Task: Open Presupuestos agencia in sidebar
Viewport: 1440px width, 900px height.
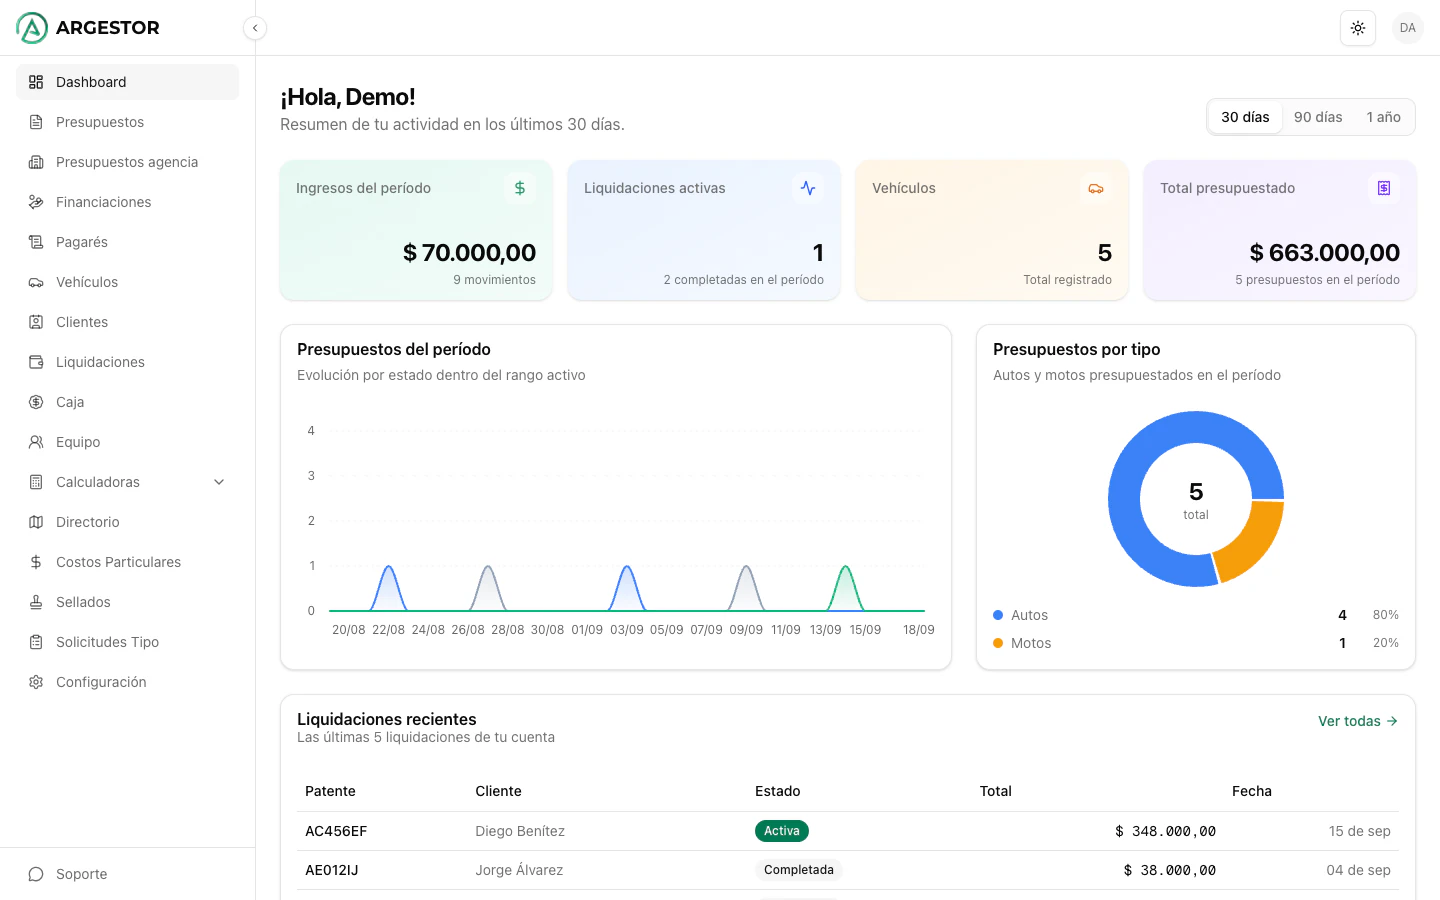Action: [x=127, y=162]
